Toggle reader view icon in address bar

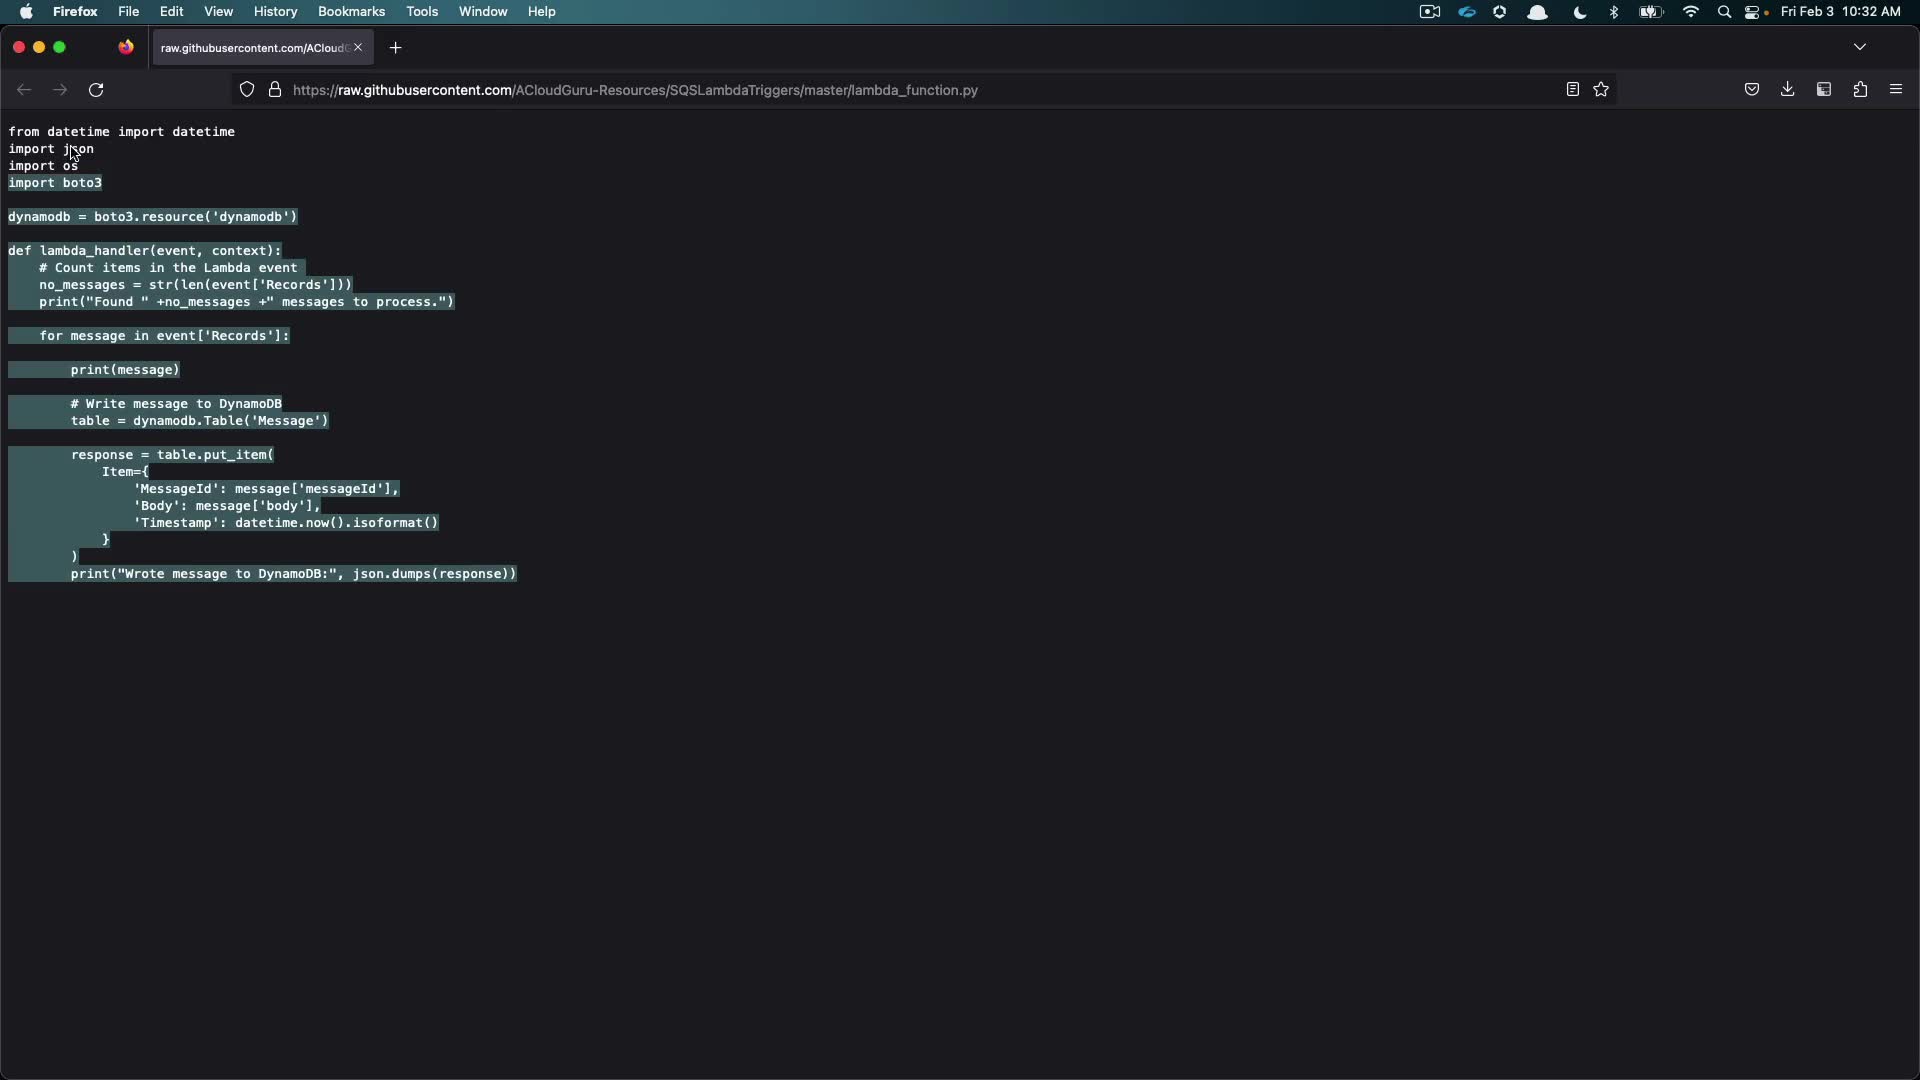(1572, 90)
